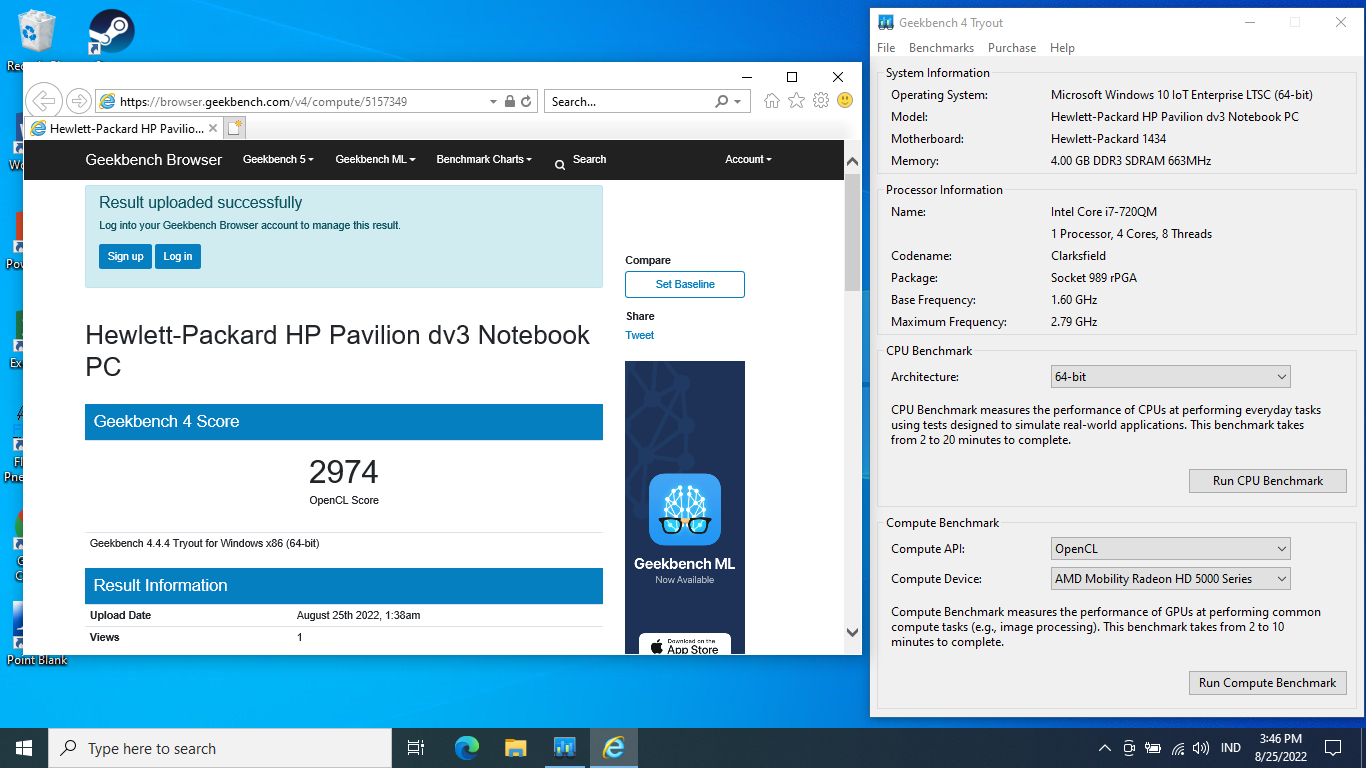1366x768 pixels.
Task: Click the vertical scrollbar thumb in IE
Action: click(852, 231)
